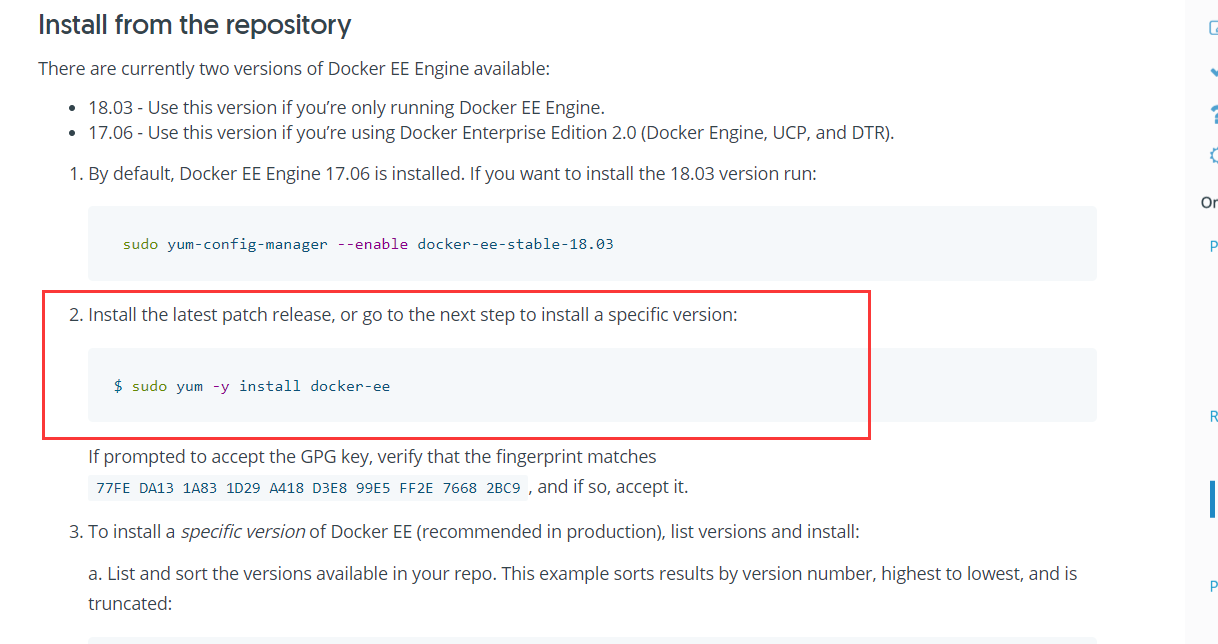Open the question mark help icon
Viewport: 1218px width, 644px height.
1214,113
